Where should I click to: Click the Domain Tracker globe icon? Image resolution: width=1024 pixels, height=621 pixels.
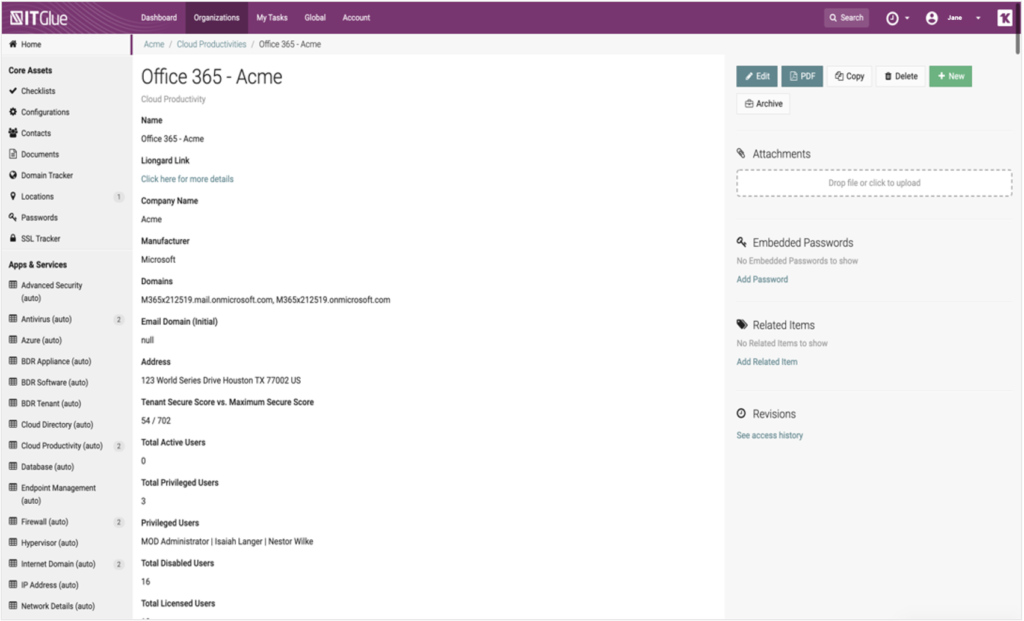12,175
